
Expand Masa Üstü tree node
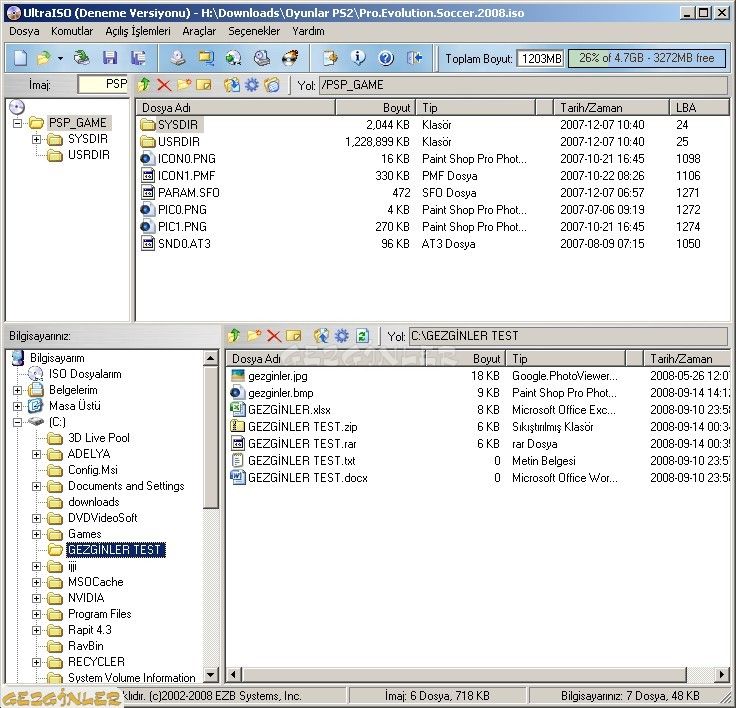17,406
